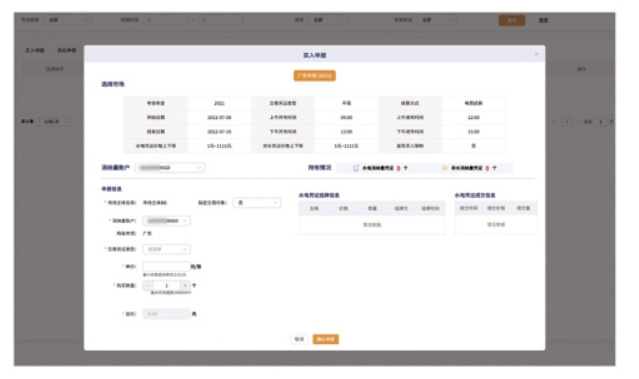Expand the designated trading counterparty dropdown
The image size is (639, 379).
[x=257, y=203]
